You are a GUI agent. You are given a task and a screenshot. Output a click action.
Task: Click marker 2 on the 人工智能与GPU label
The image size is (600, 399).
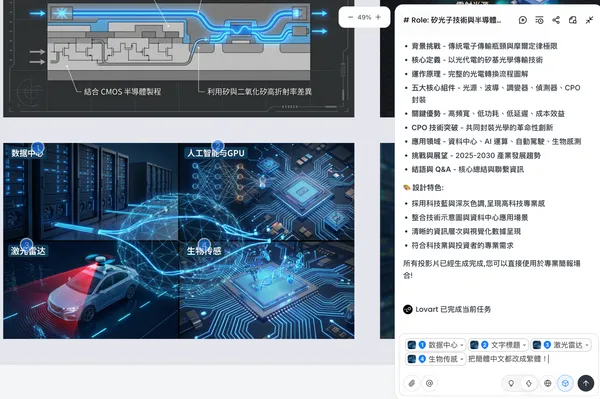pyautogui.click(x=217, y=146)
